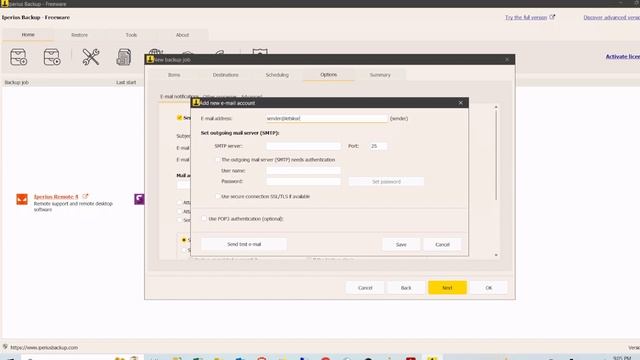Click the Back button in New backup job
The height and width of the screenshot is (360, 640).
(406, 288)
